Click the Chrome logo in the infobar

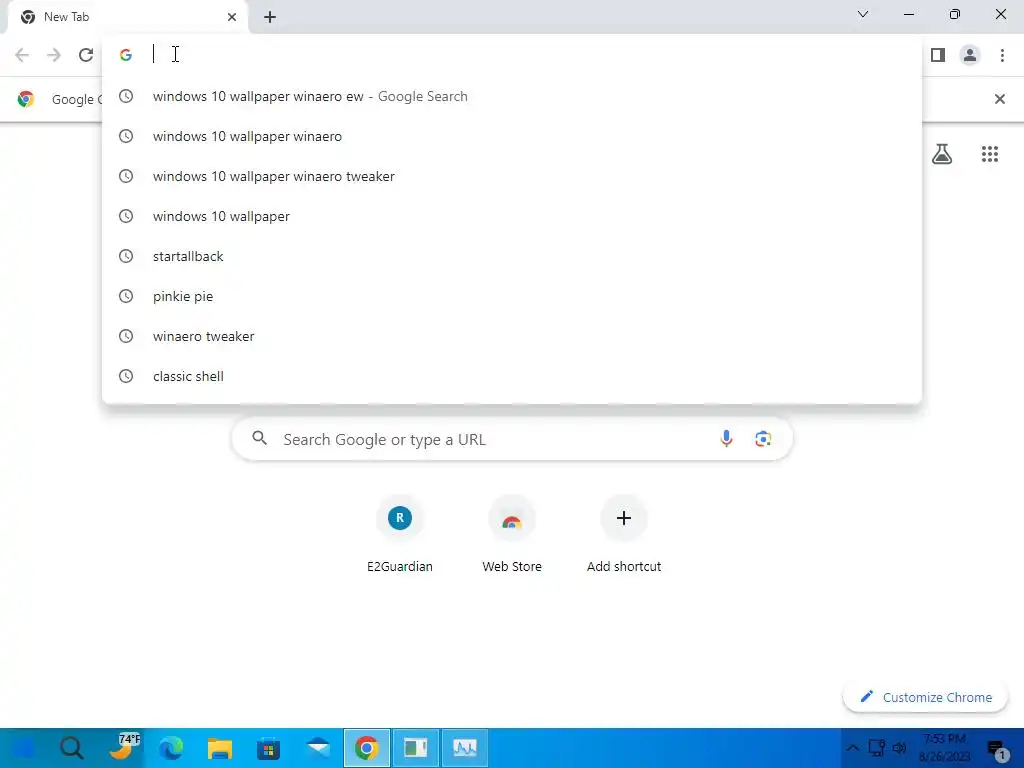pyautogui.click(x=26, y=99)
